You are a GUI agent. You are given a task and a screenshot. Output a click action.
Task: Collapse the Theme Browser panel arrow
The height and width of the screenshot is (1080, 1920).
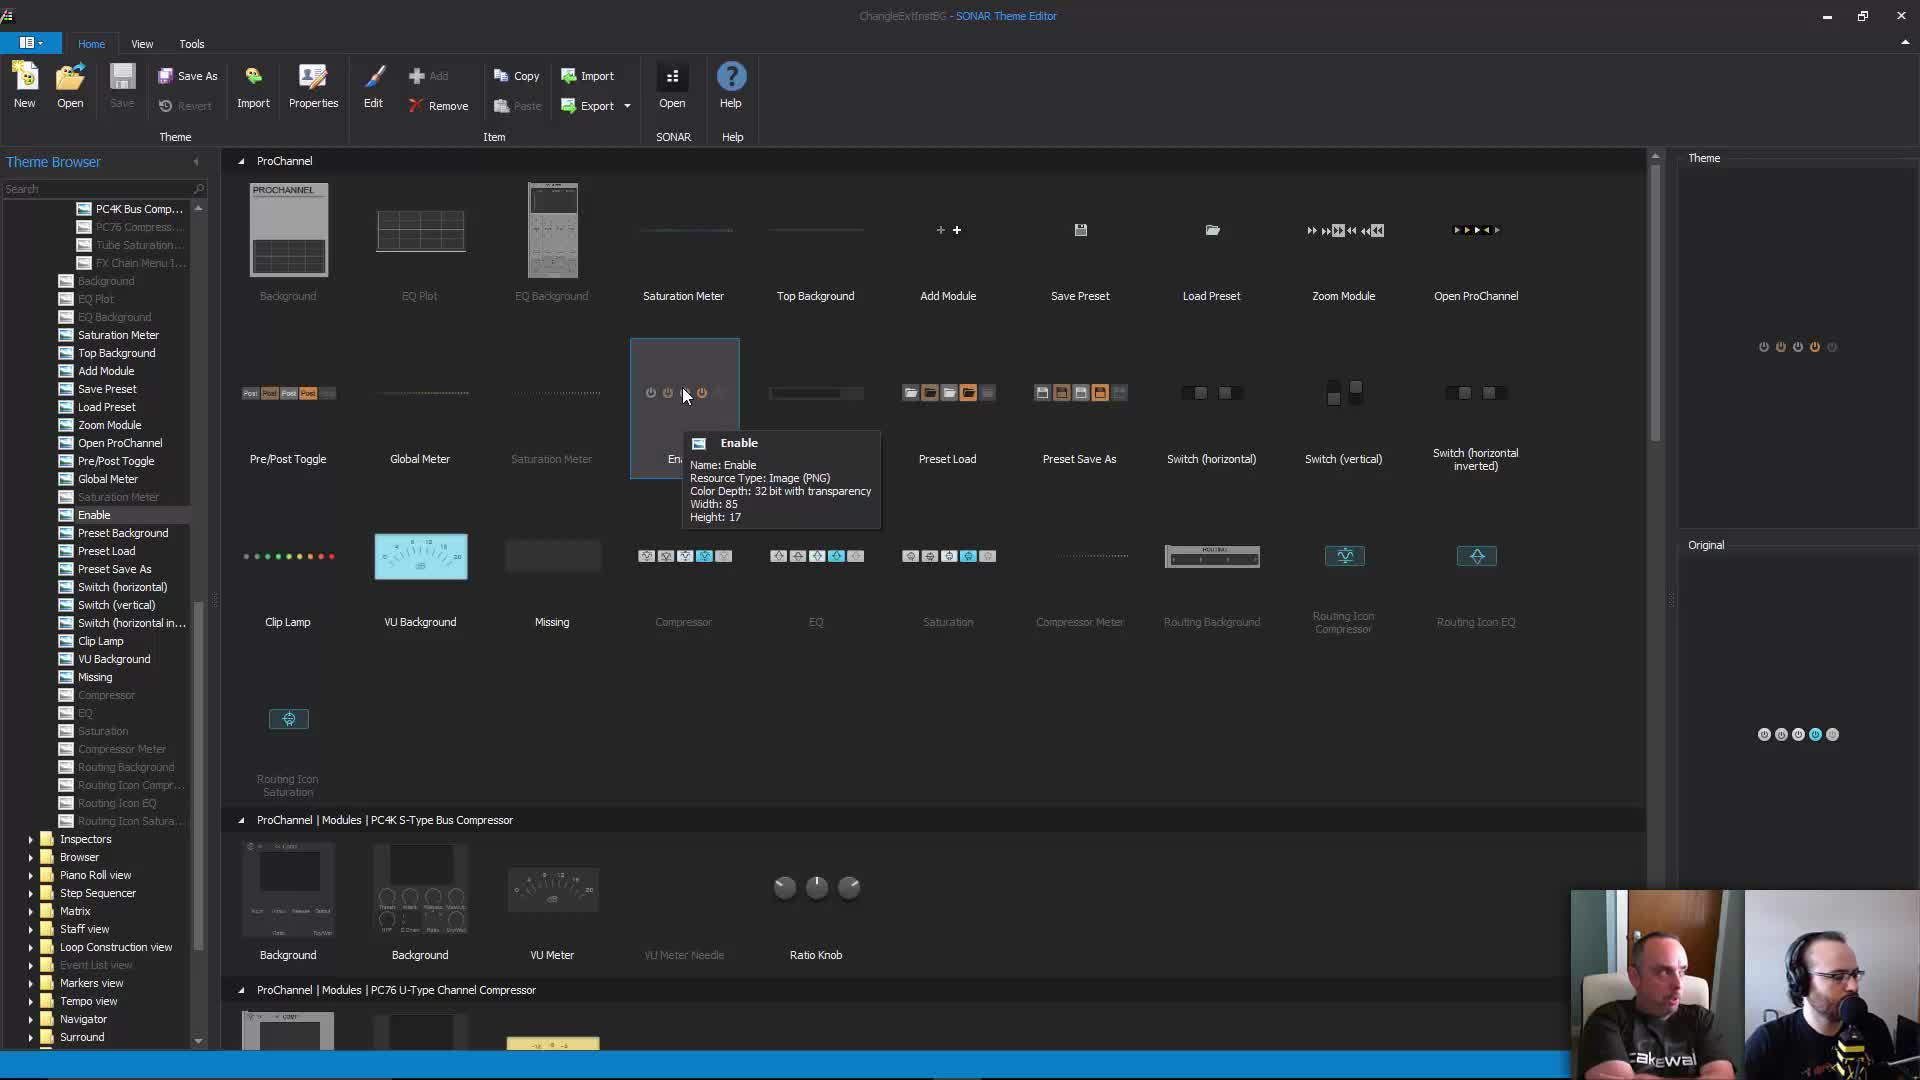click(196, 162)
